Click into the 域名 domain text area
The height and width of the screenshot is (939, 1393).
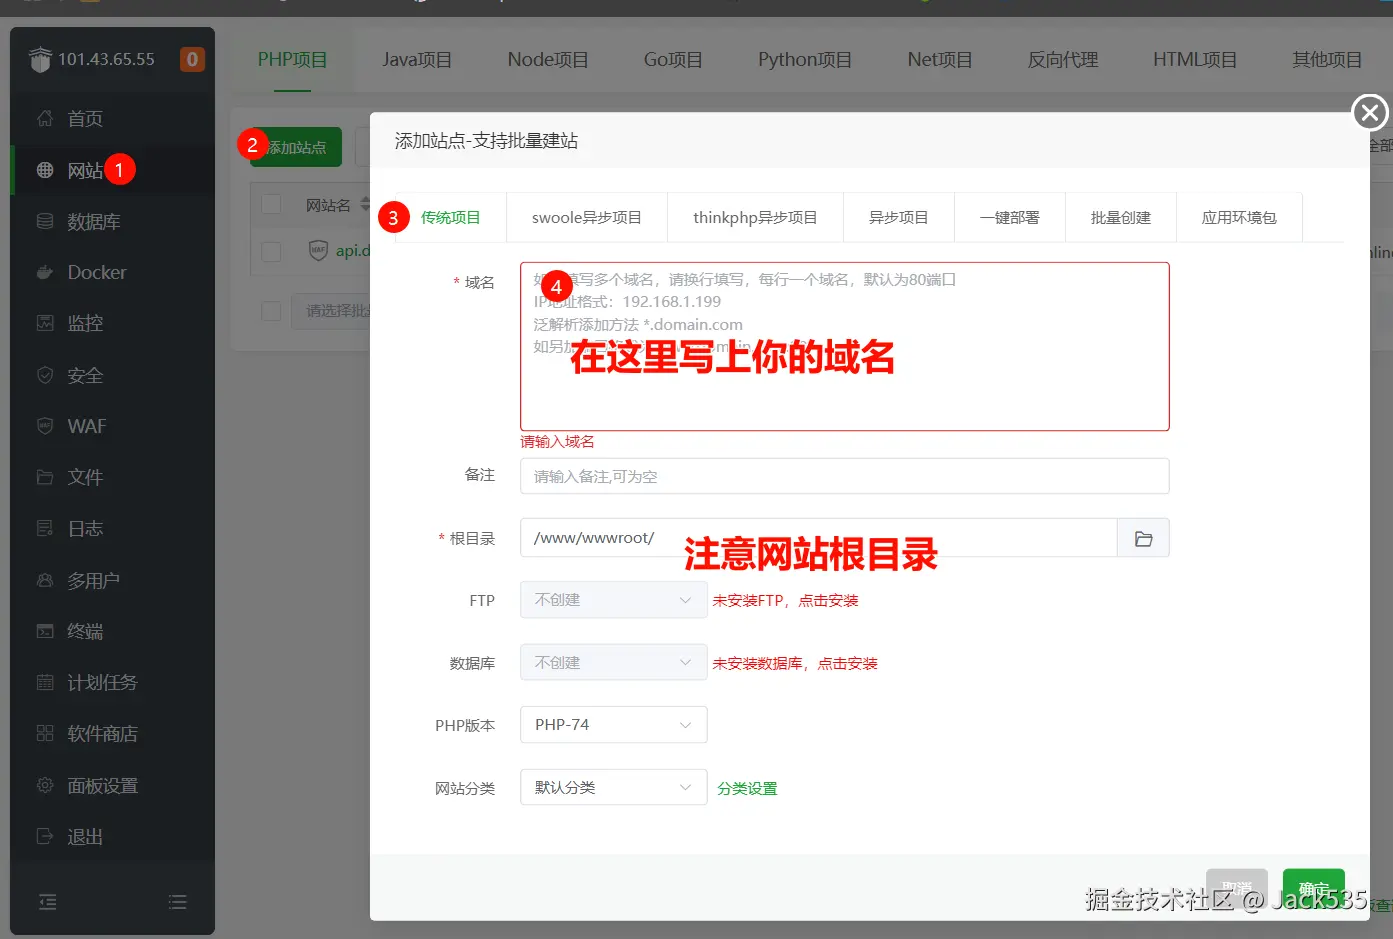point(845,347)
